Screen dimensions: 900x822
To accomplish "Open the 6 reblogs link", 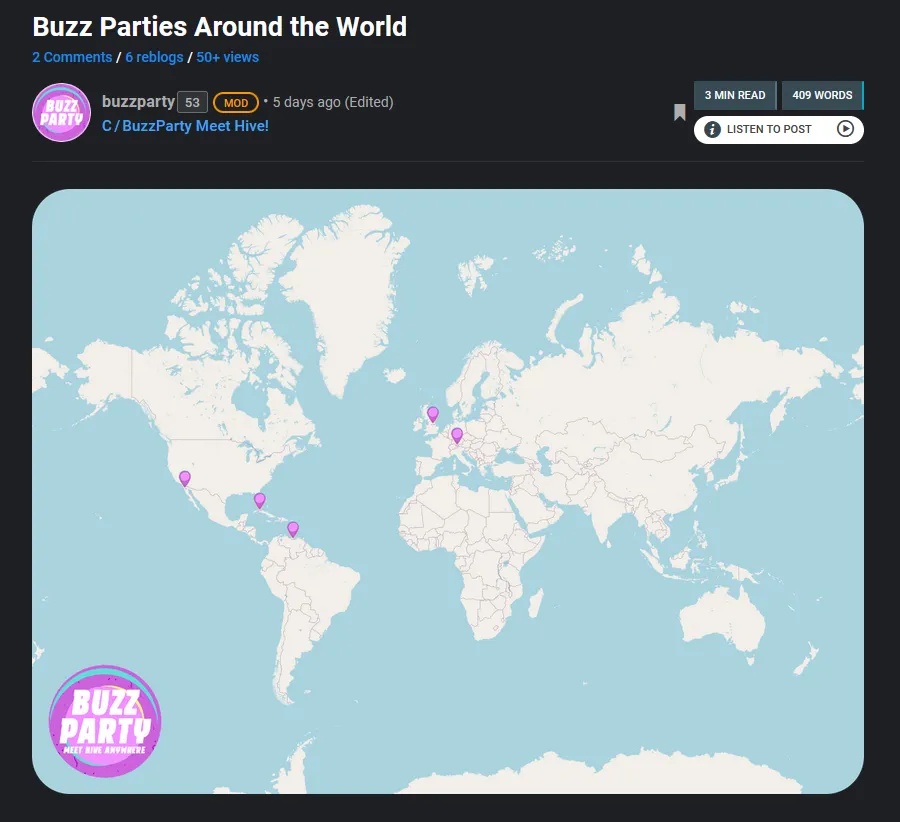I will [x=154, y=57].
